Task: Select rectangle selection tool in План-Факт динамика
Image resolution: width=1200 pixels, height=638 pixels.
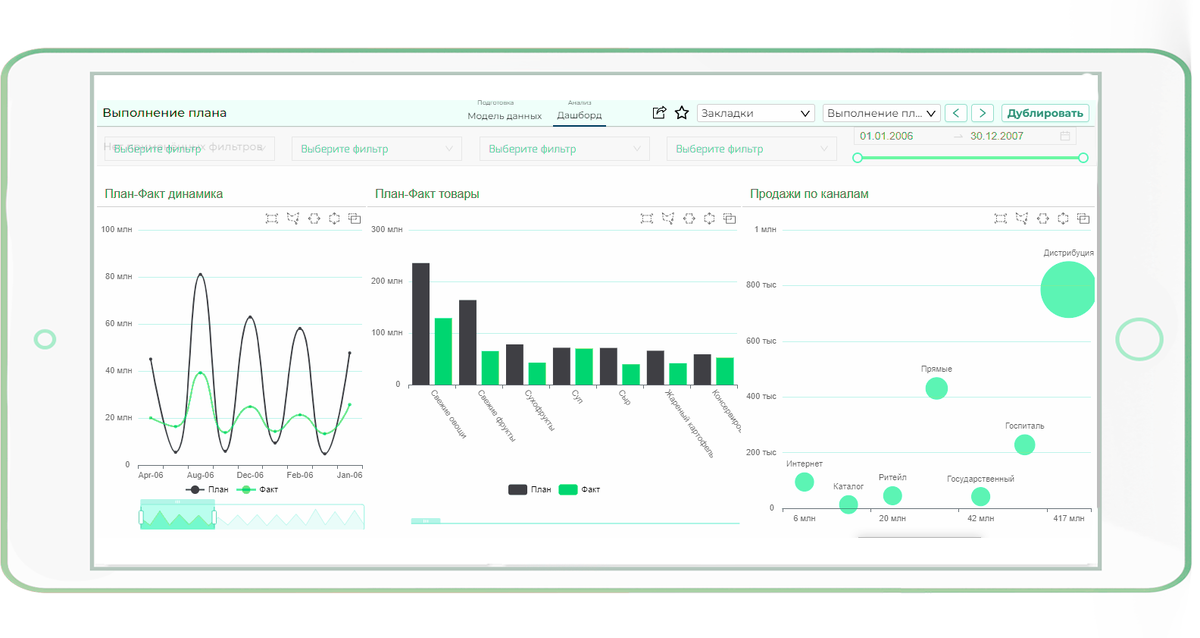Action: coord(271,218)
